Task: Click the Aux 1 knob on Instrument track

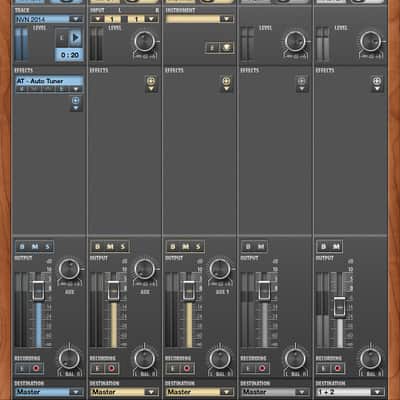Action: [x=219, y=269]
